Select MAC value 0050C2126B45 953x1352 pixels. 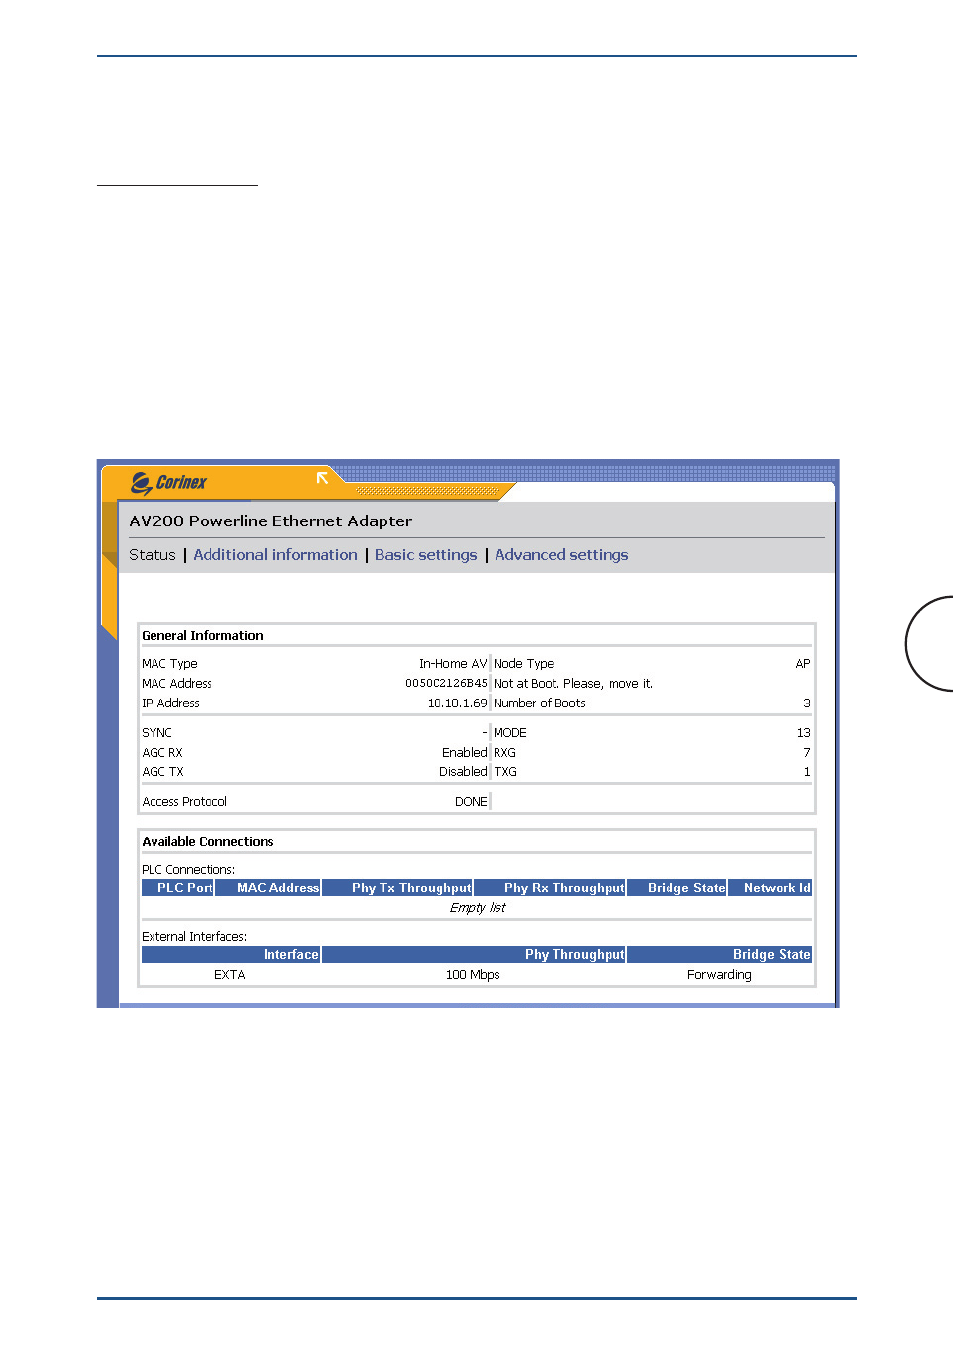[446, 684]
